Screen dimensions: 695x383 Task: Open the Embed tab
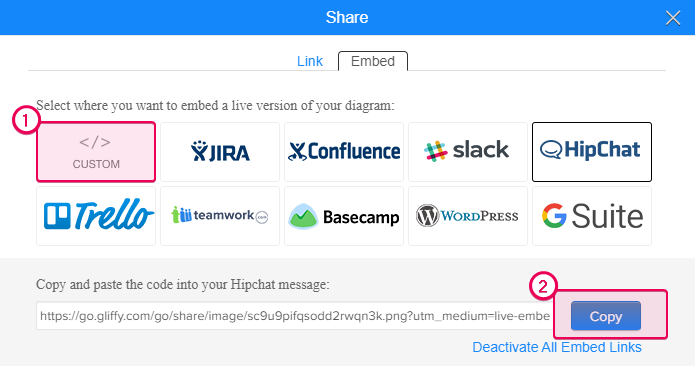click(x=373, y=61)
